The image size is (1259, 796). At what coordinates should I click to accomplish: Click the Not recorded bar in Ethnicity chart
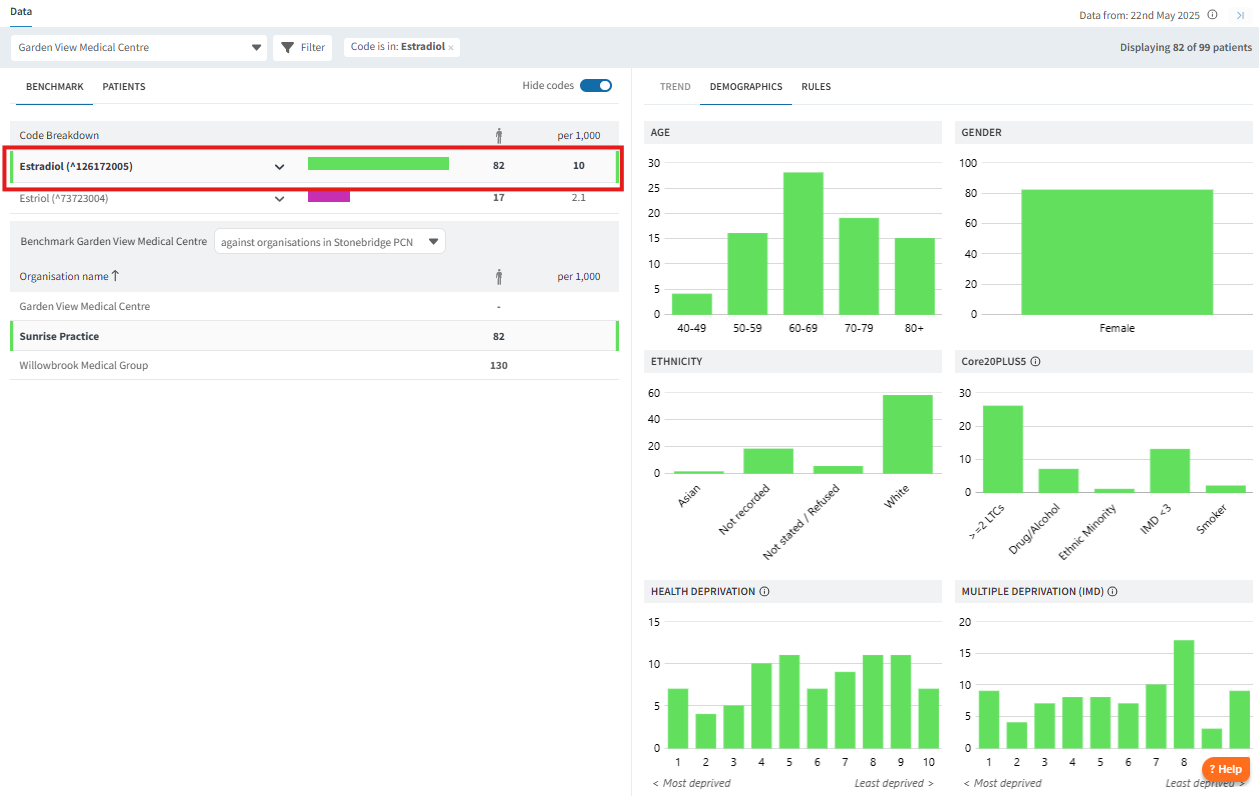(x=768, y=461)
